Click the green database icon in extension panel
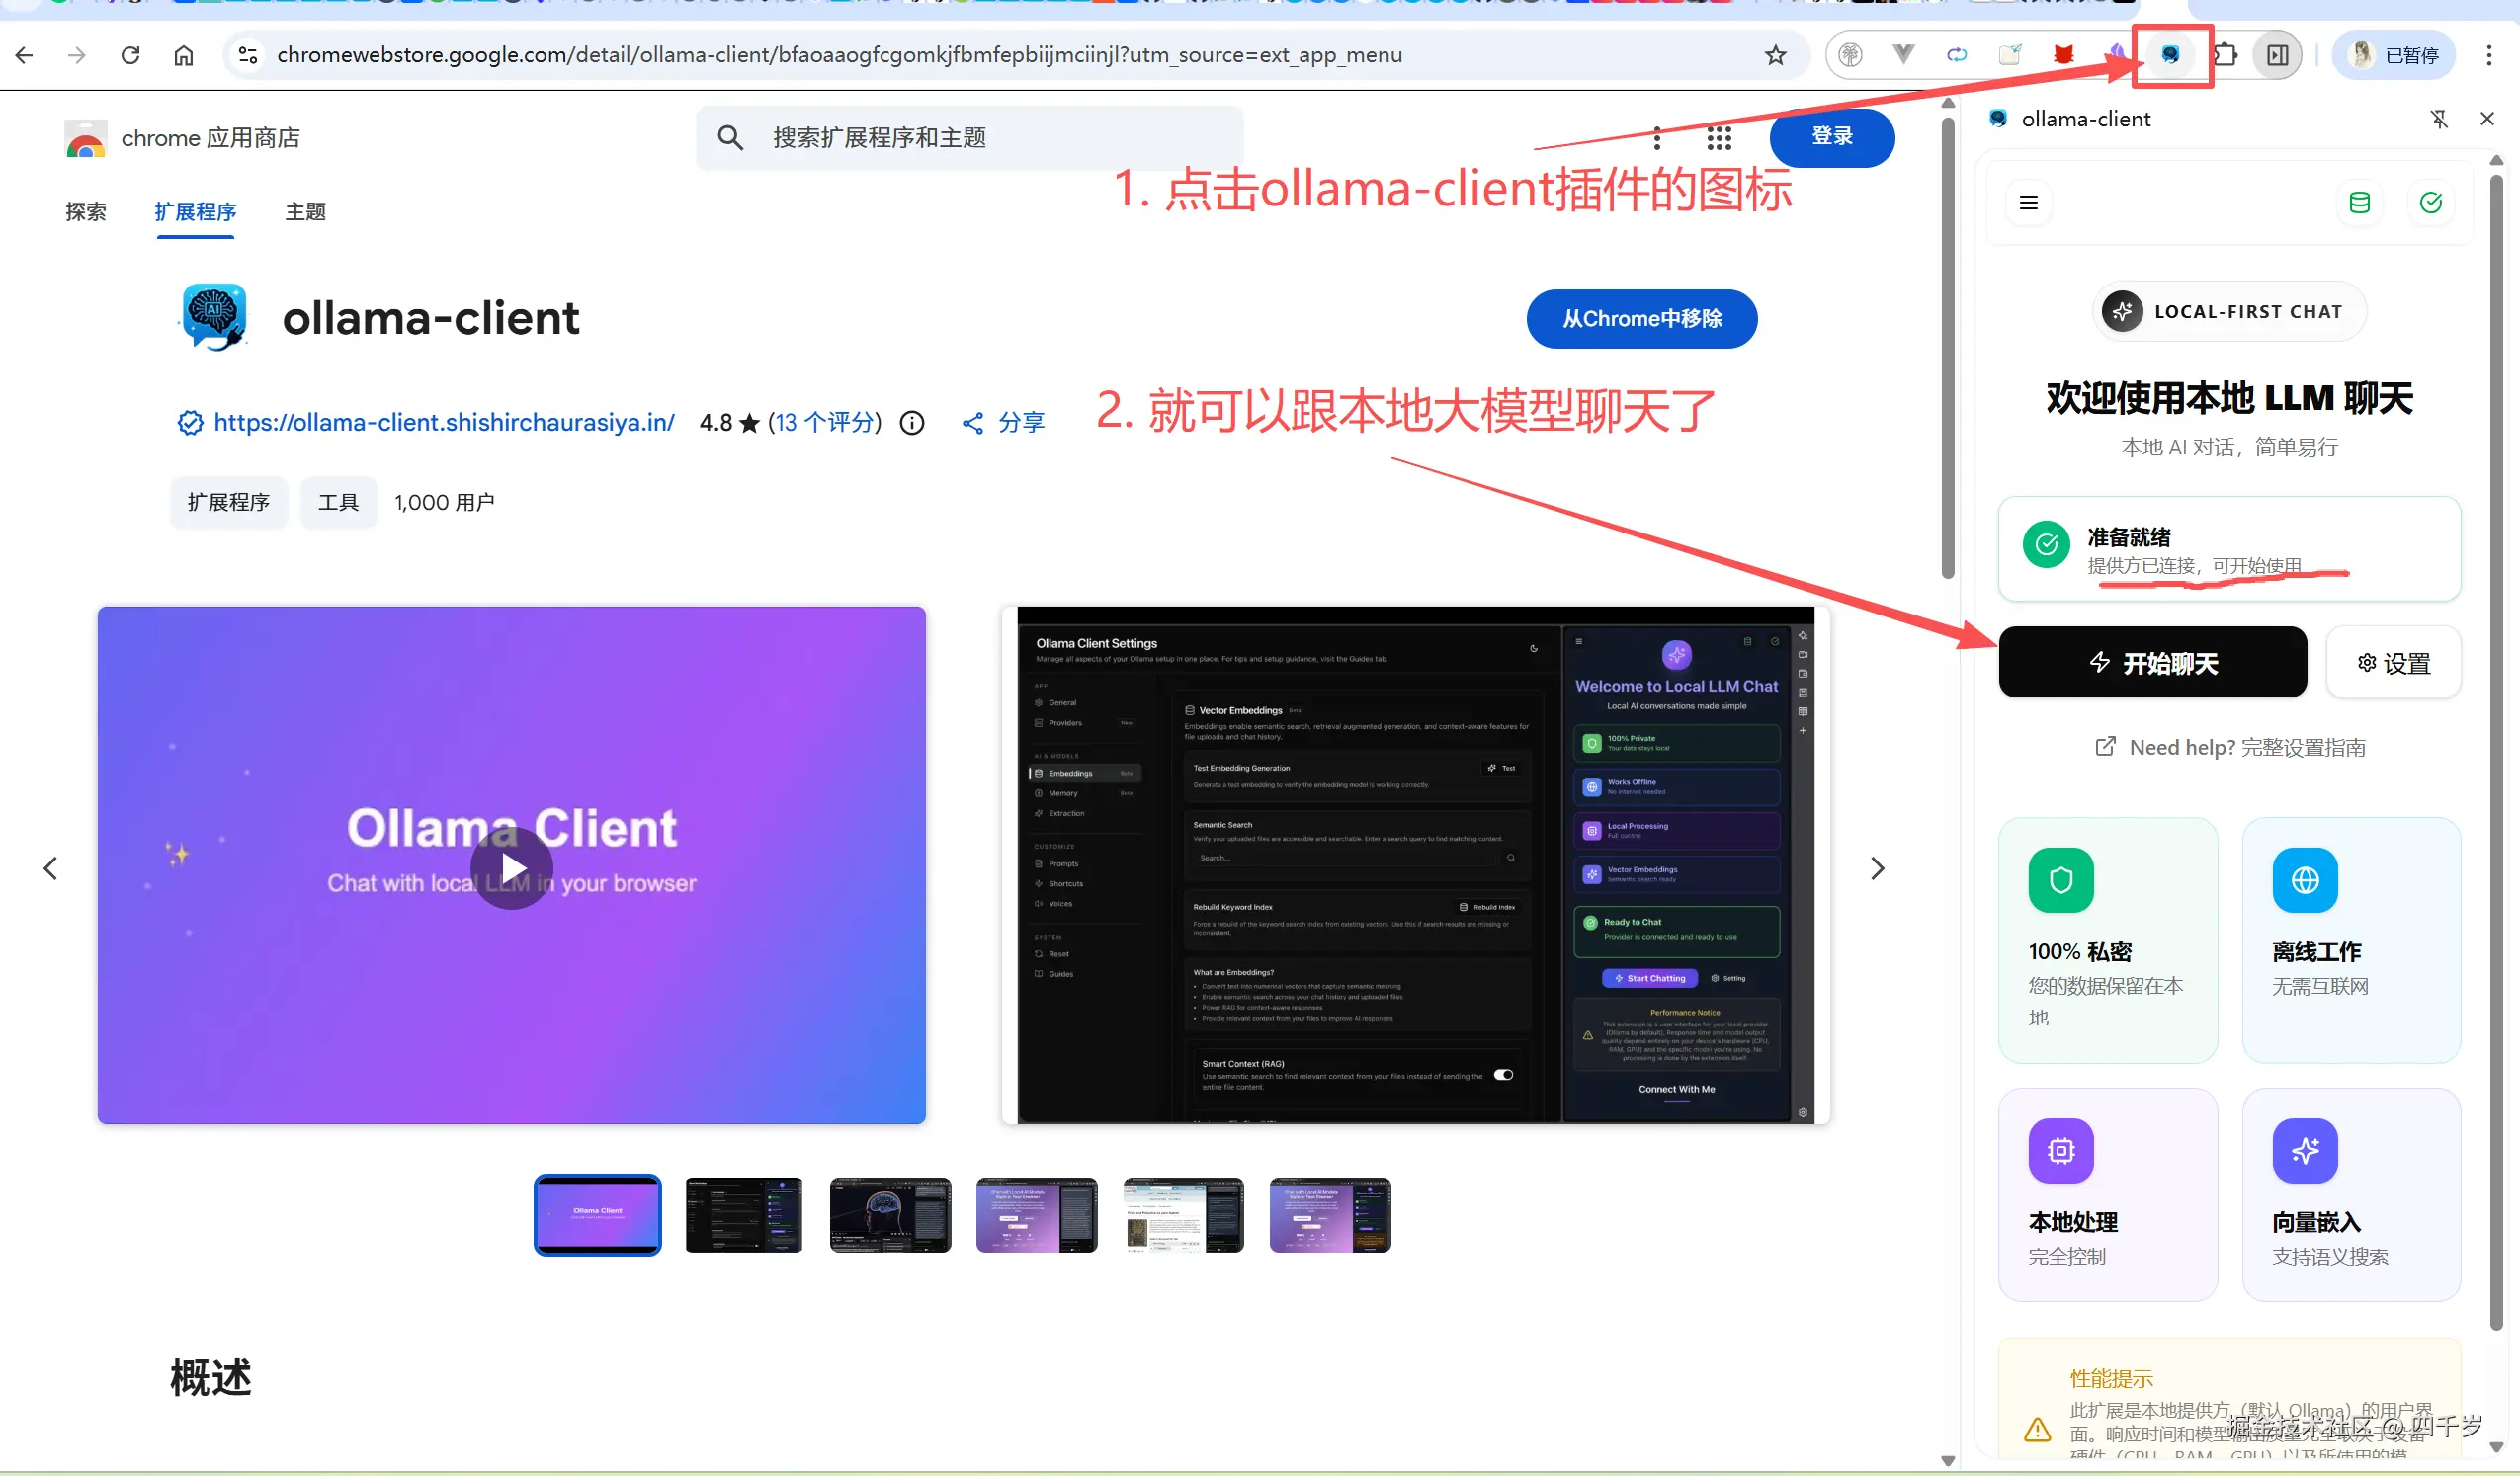2520x1476 pixels. 2360,202
